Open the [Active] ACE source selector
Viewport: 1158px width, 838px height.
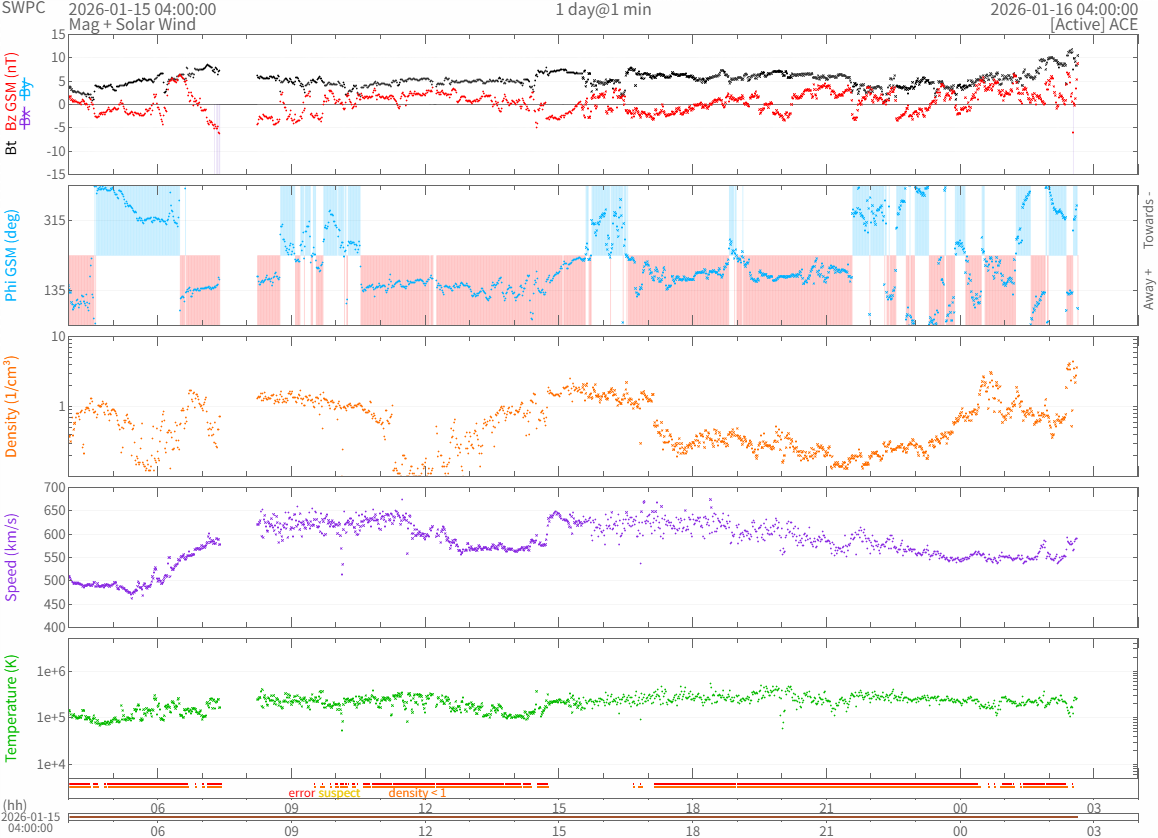(x=1094, y=24)
